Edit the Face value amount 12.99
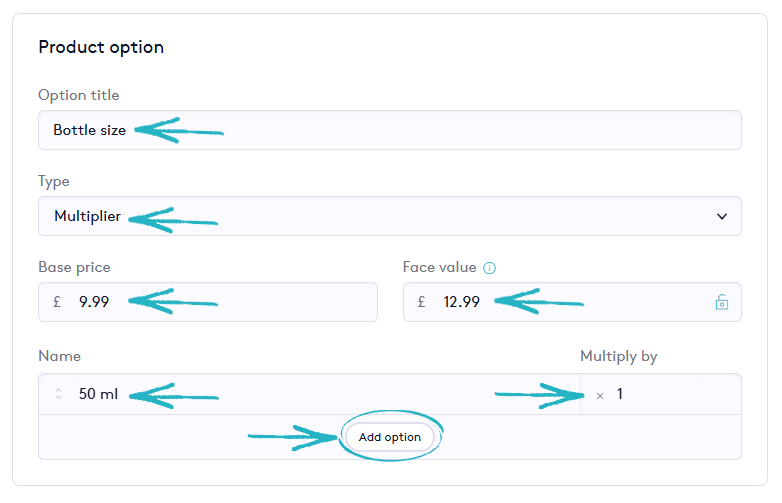This screenshot has height=503, width=782. tap(462, 302)
